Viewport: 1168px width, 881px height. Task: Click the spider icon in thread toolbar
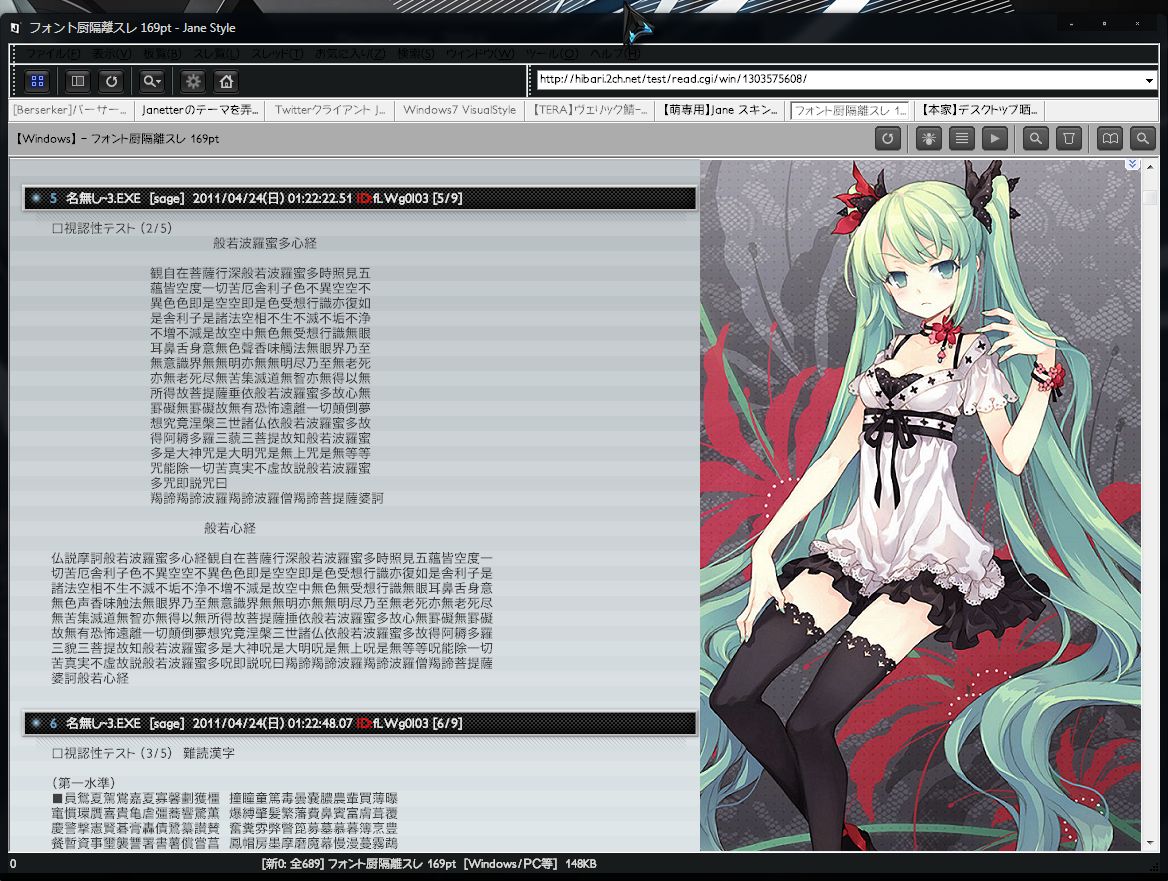pos(928,139)
